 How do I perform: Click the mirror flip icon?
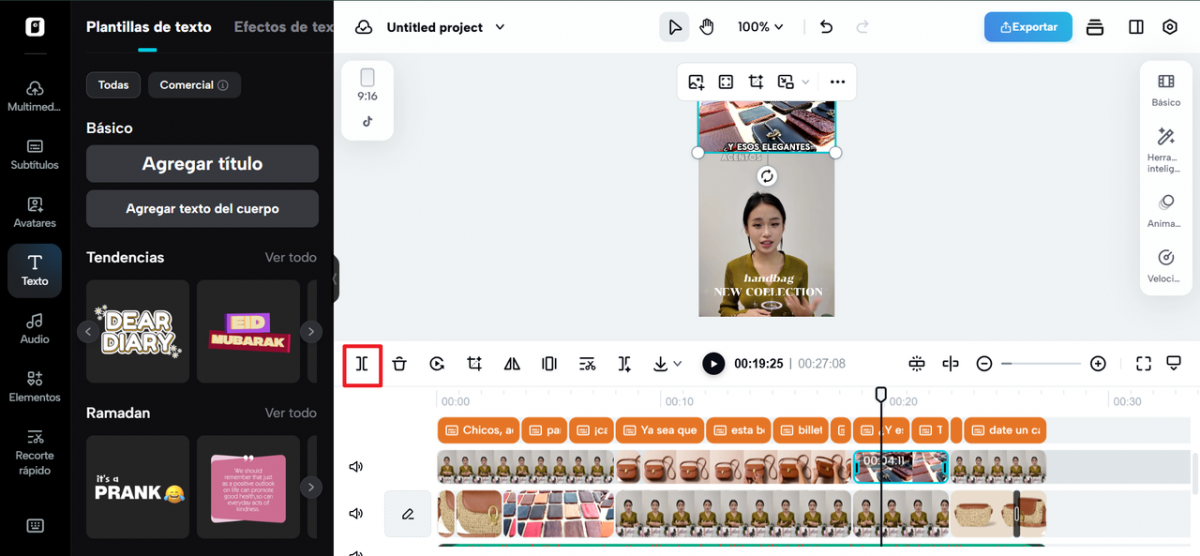(512, 364)
